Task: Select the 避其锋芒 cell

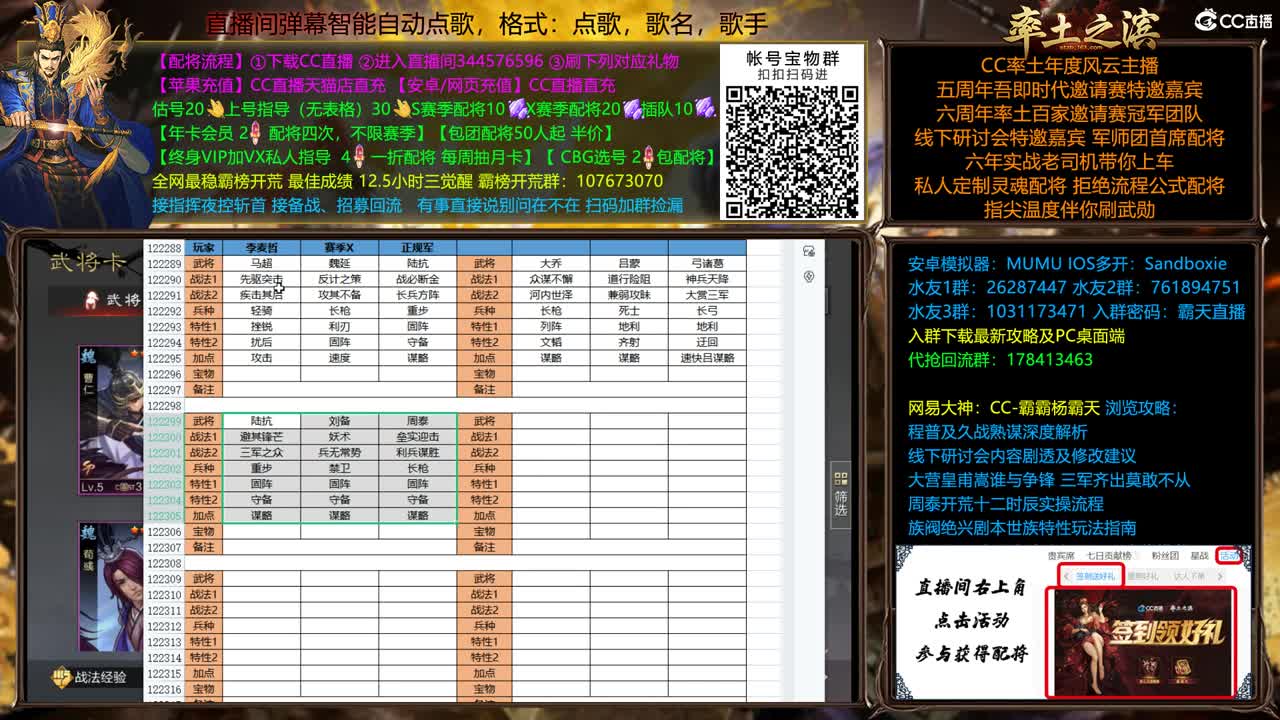Action: (x=261, y=437)
